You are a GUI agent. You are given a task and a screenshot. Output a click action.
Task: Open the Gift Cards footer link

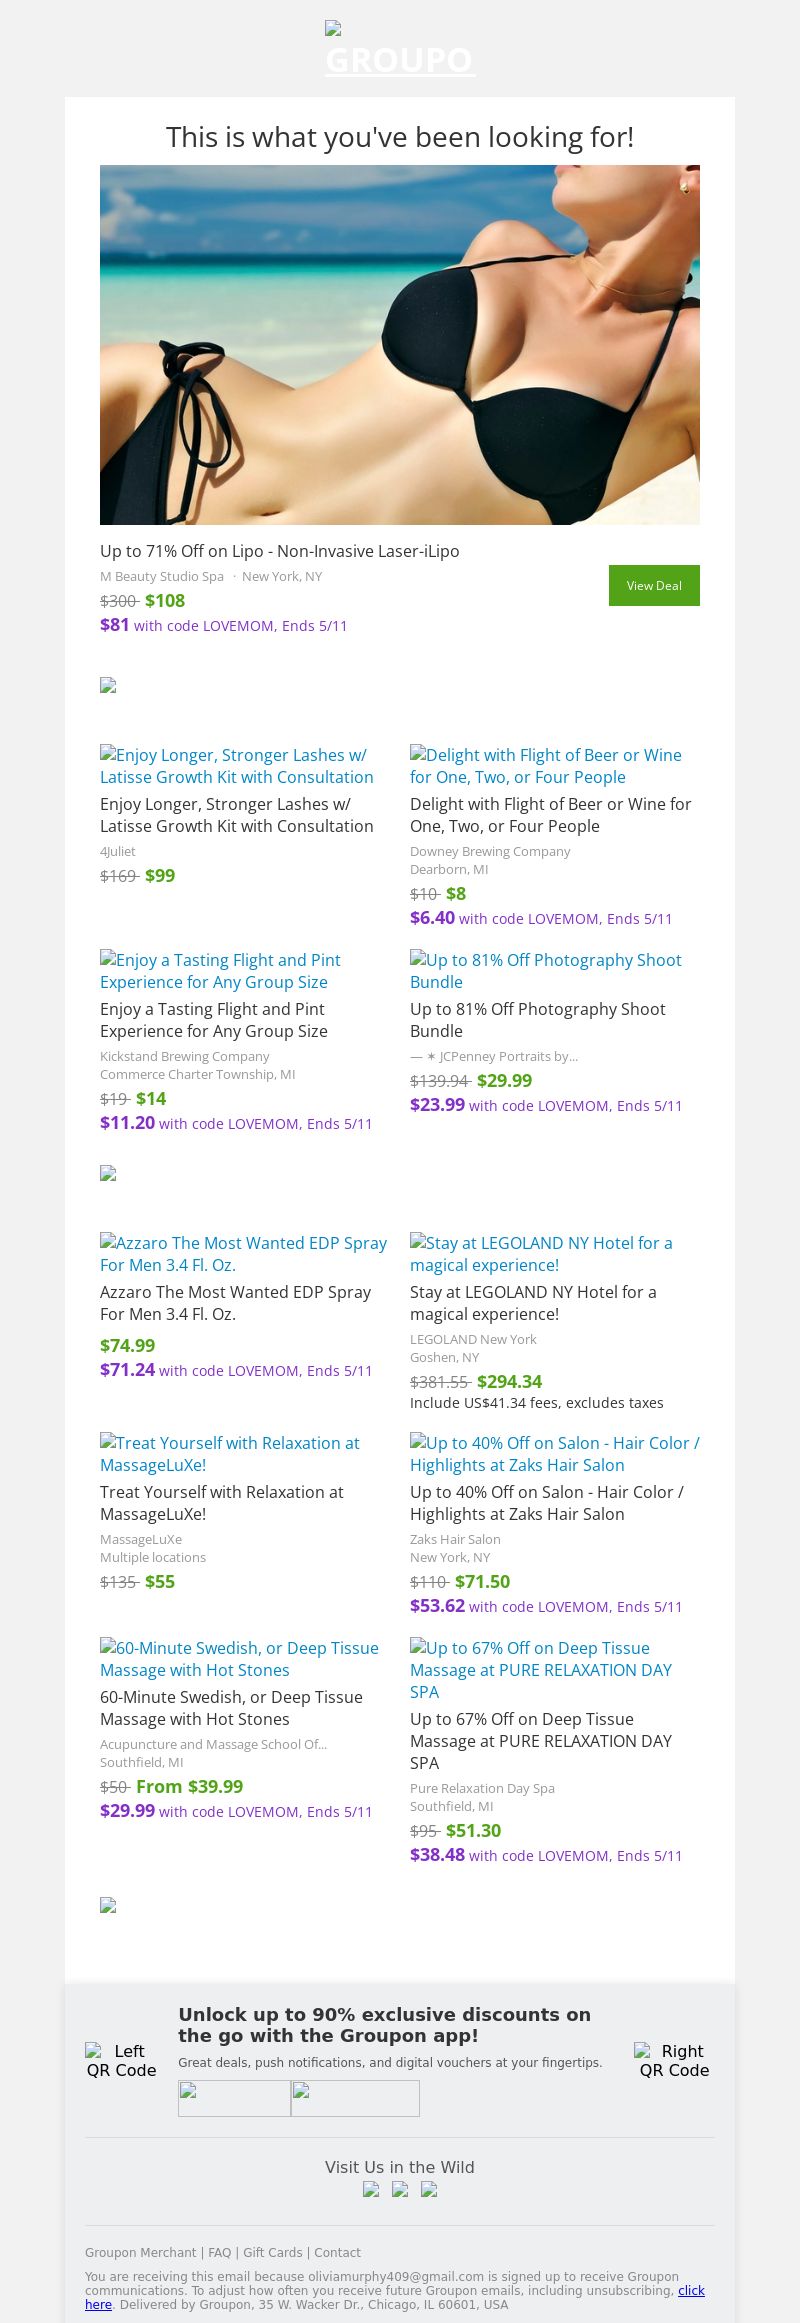pyautogui.click(x=272, y=2252)
